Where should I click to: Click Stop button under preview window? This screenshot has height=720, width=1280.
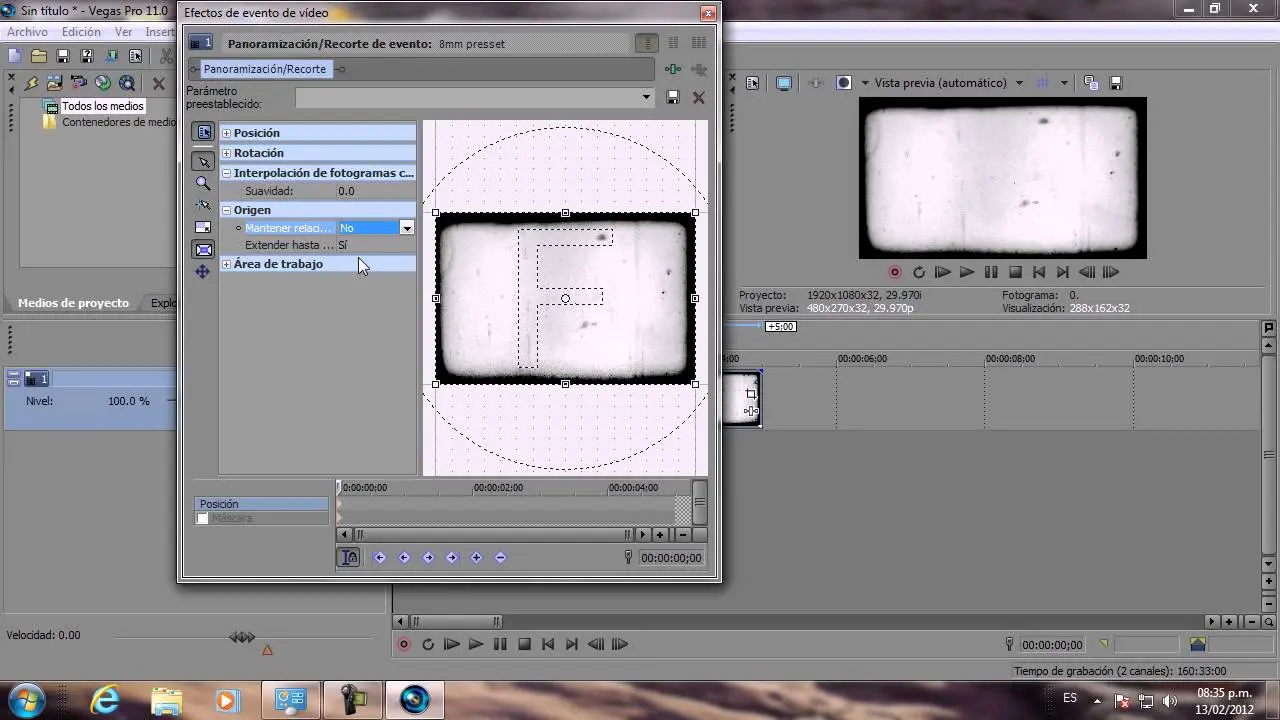click(1015, 272)
